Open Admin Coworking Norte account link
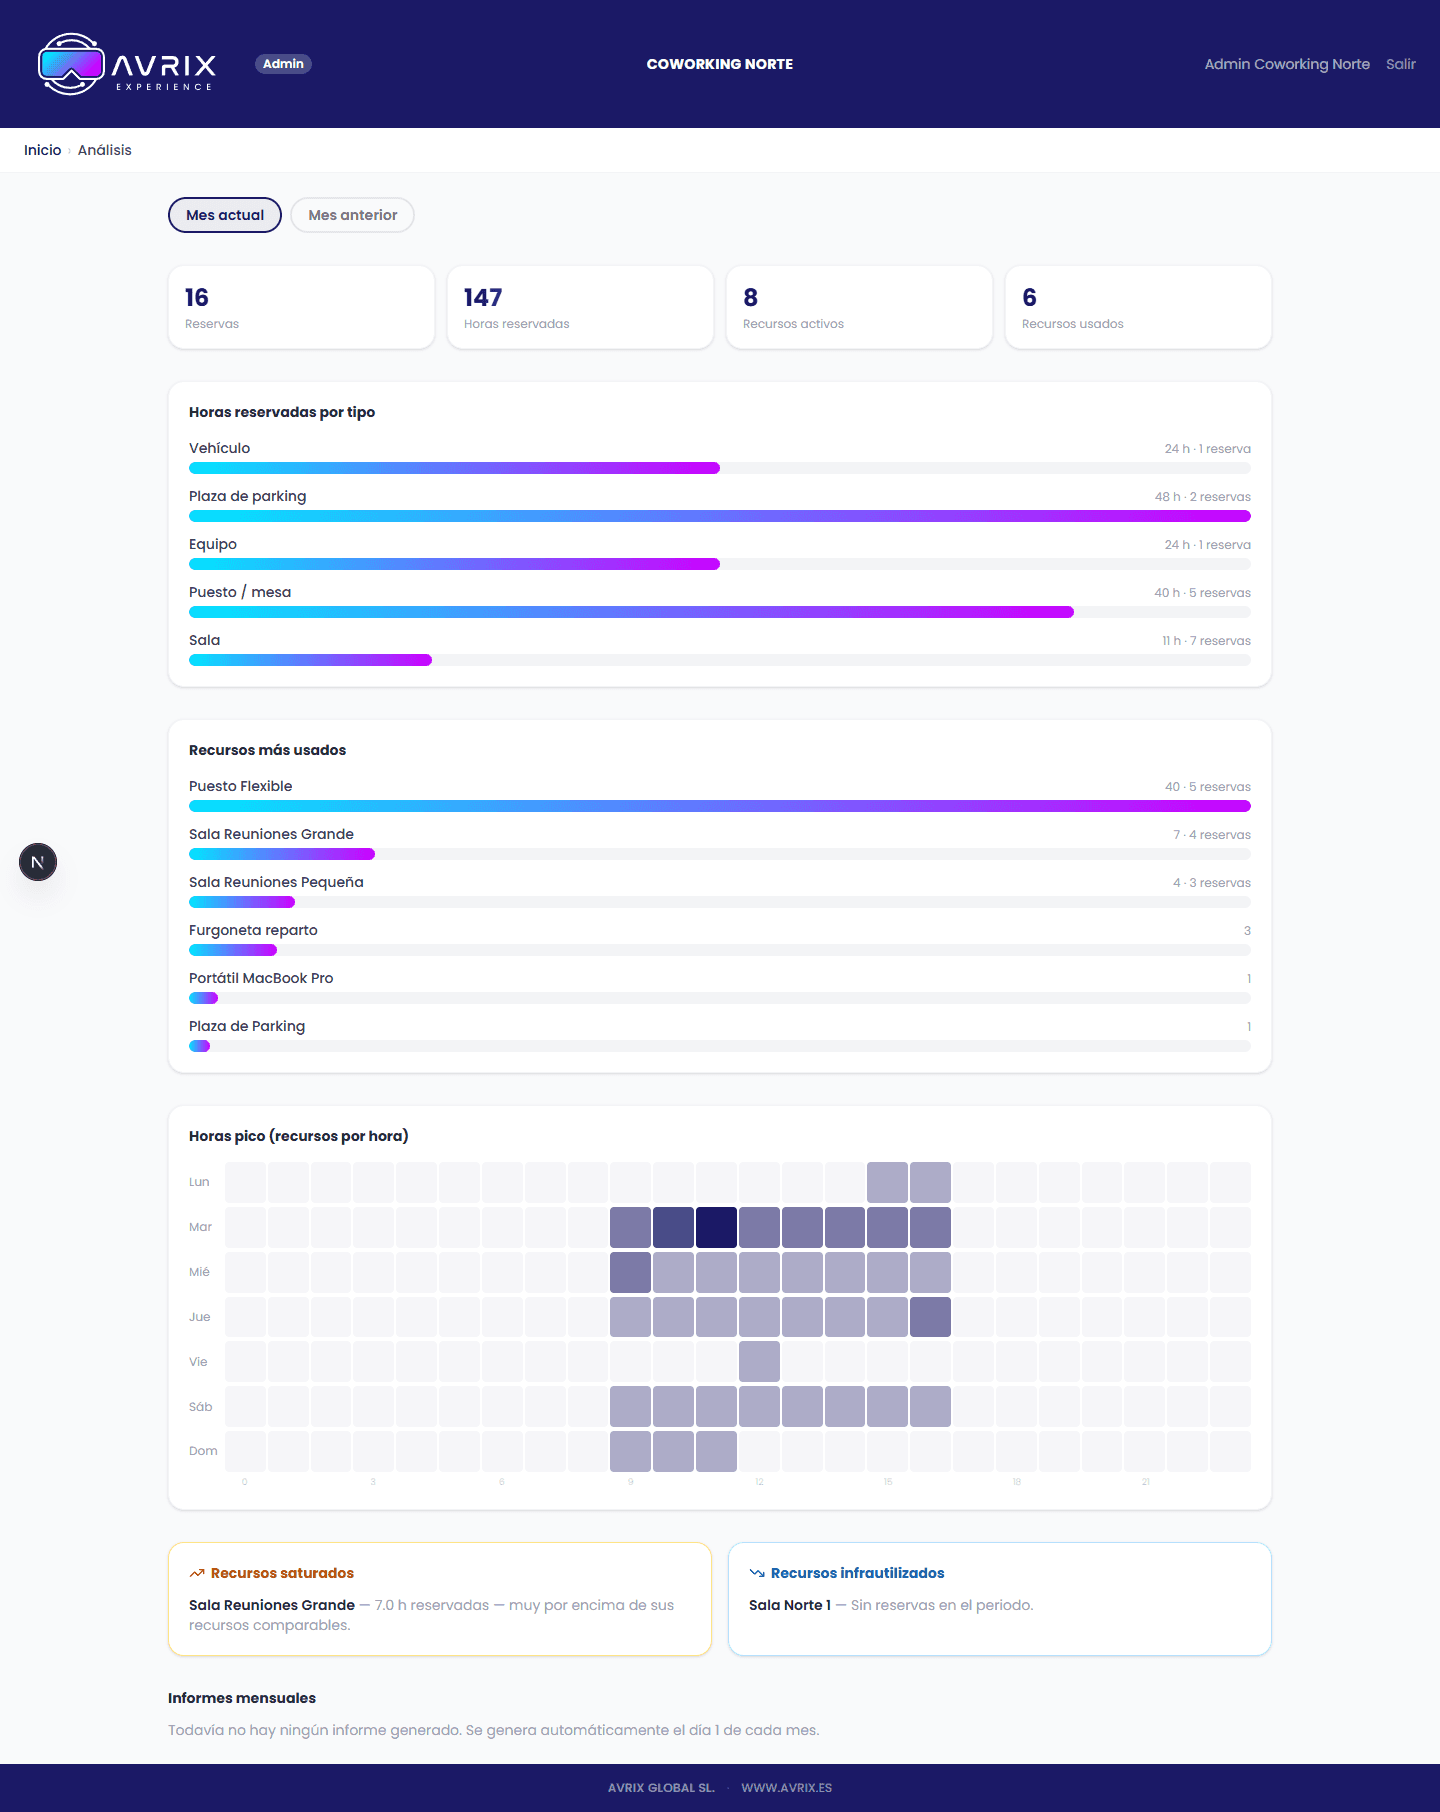 [x=1287, y=64]
